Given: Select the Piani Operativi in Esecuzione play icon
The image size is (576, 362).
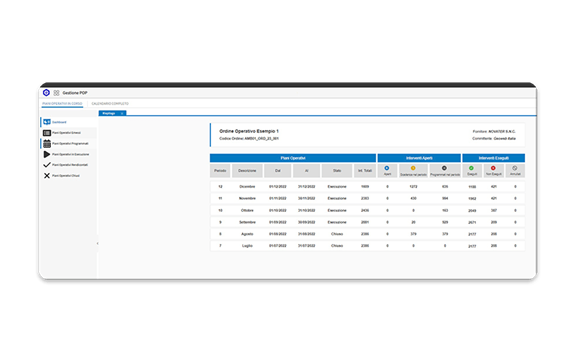Looking at the screenshot, I should 47,154.
